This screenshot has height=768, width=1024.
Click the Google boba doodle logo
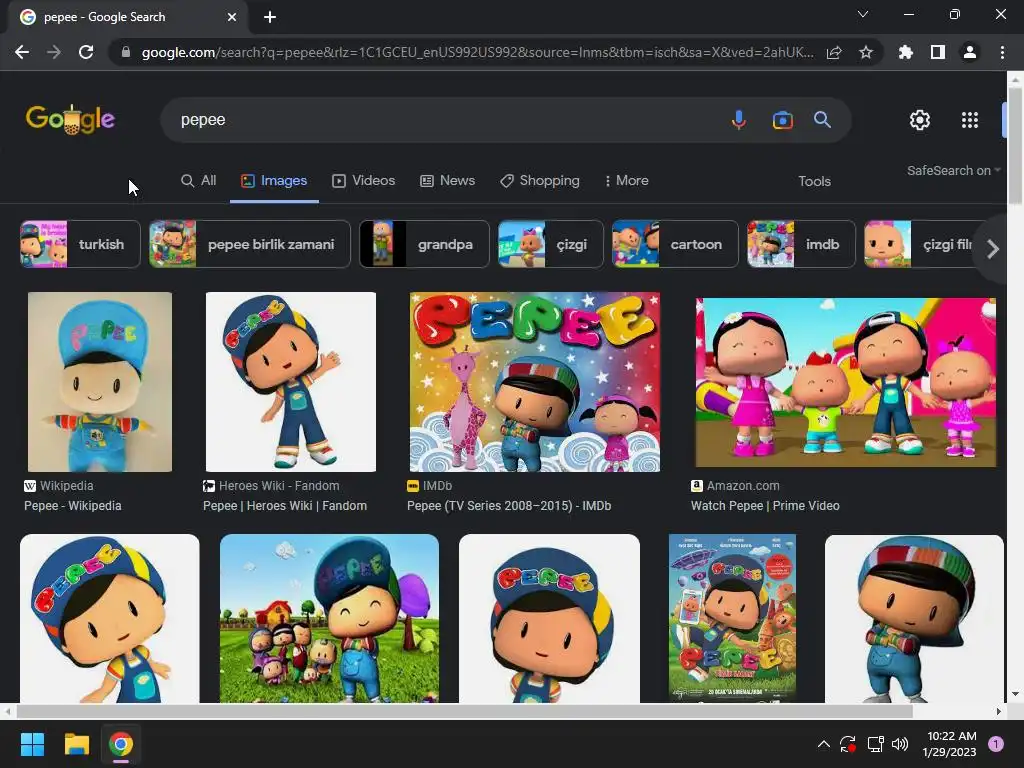[x=70, y=120]
